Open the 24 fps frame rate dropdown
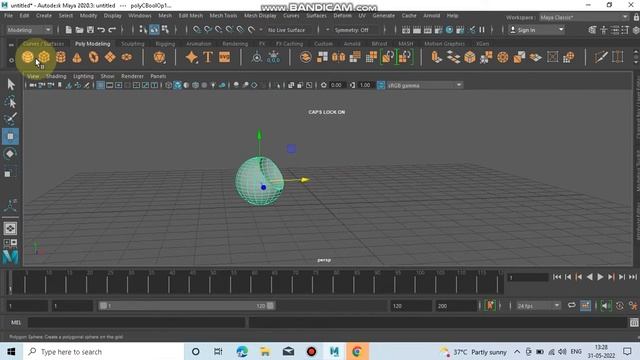The height and width of the screenshot is (360, 640). click(538, 306)
